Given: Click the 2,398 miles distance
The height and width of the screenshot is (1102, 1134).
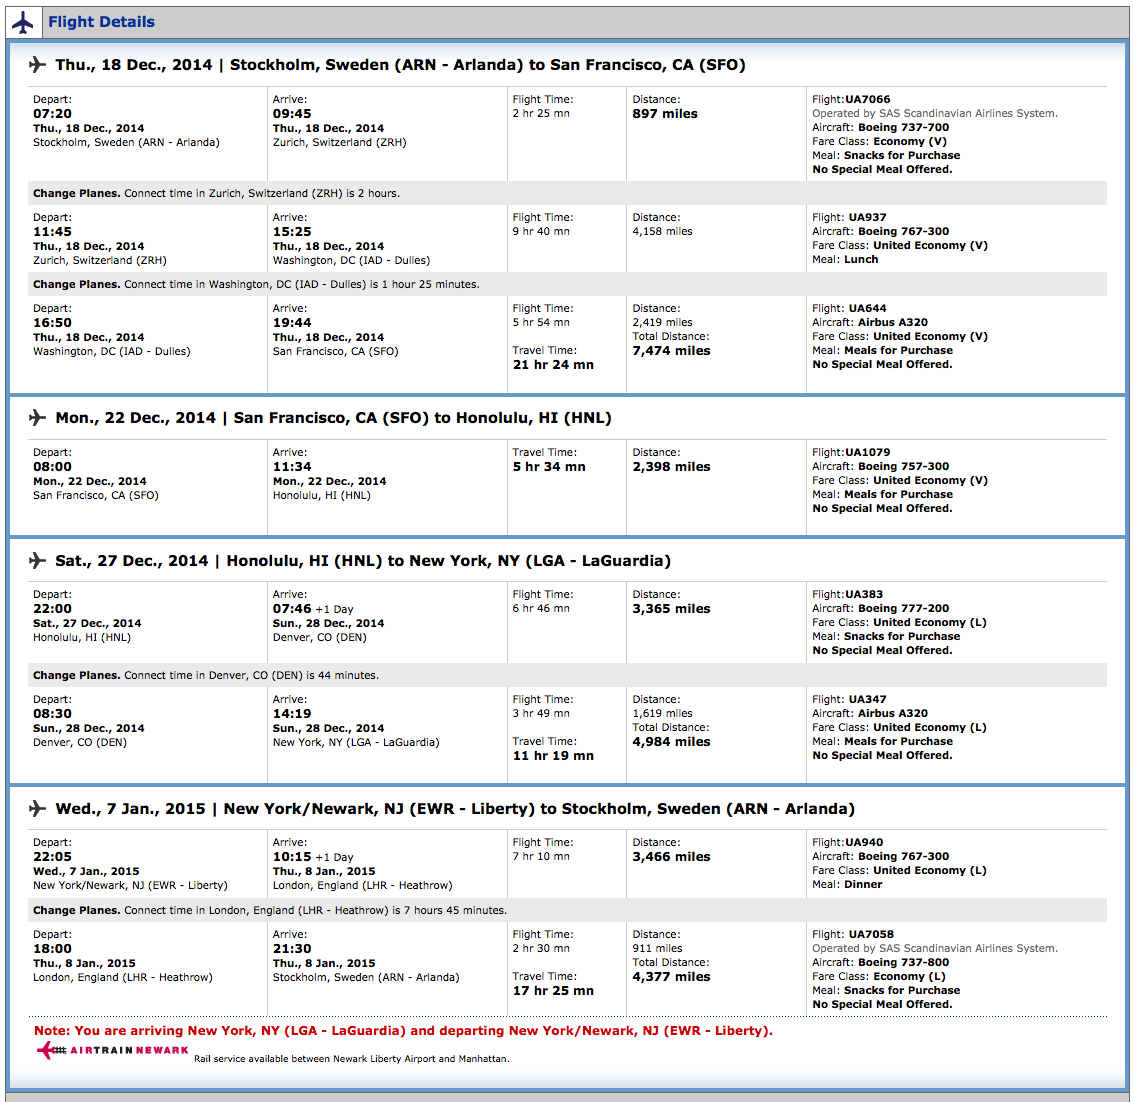Looking at the screenshot, I should pyautogui.click(x=671, y=466).
